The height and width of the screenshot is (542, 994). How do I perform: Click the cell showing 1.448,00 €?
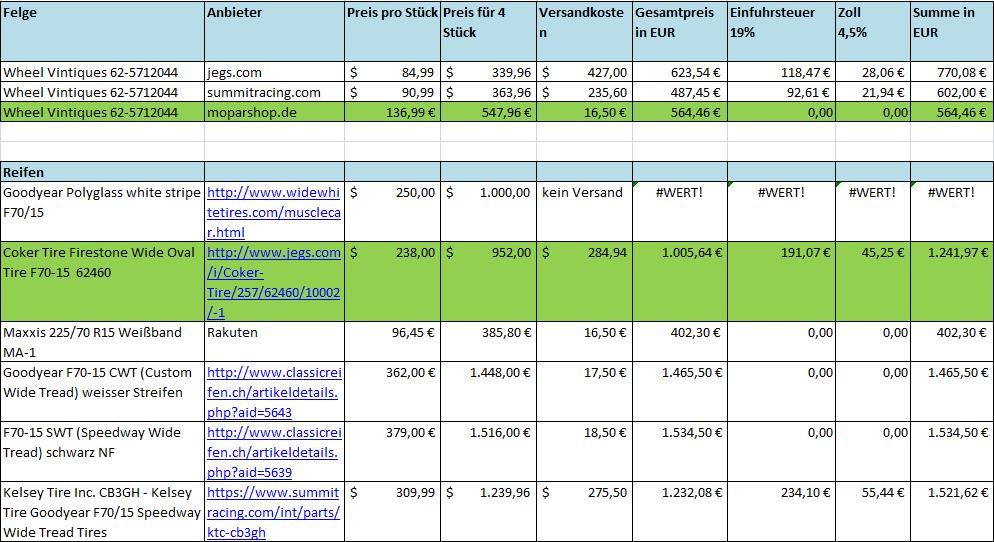(489, 392)
